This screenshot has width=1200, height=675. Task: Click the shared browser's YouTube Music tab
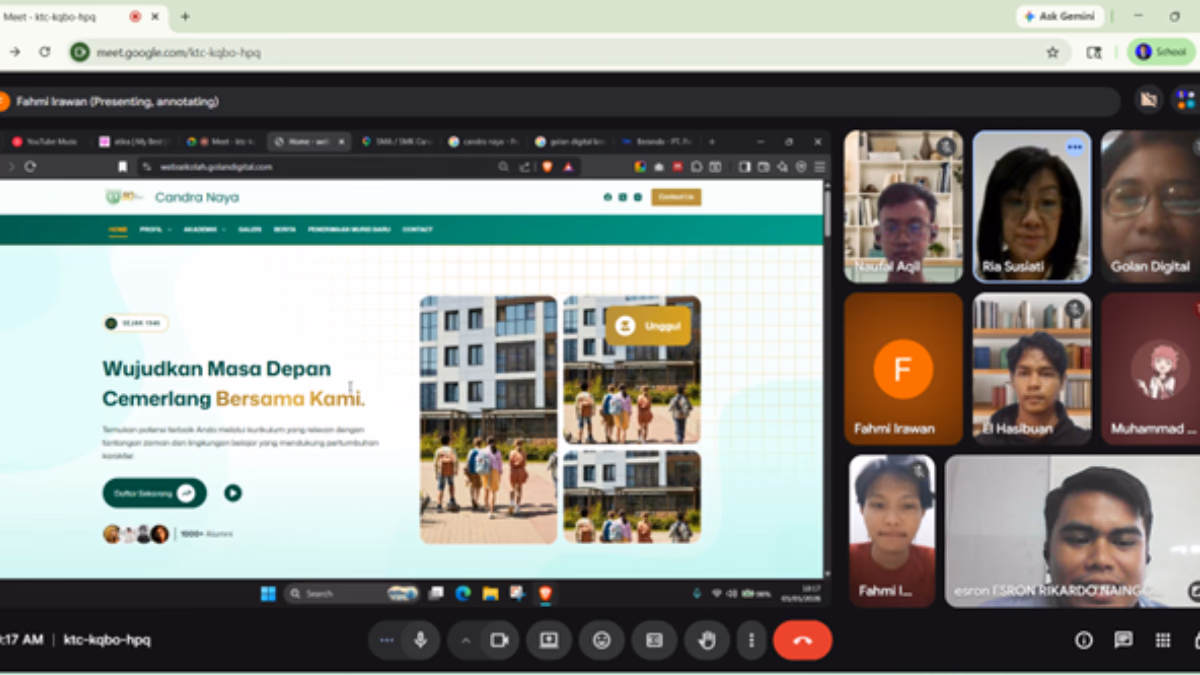pyautogui.click(x=45, y=142)
